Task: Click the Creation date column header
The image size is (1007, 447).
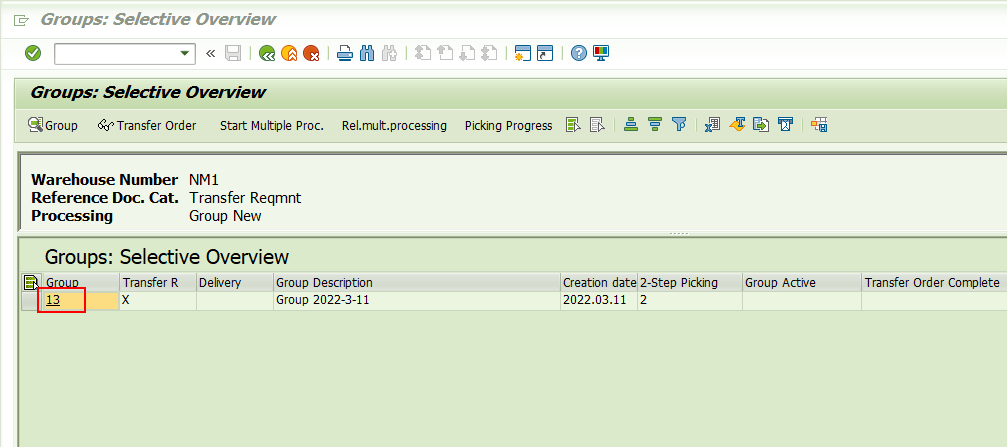Action: coord(599,283)
